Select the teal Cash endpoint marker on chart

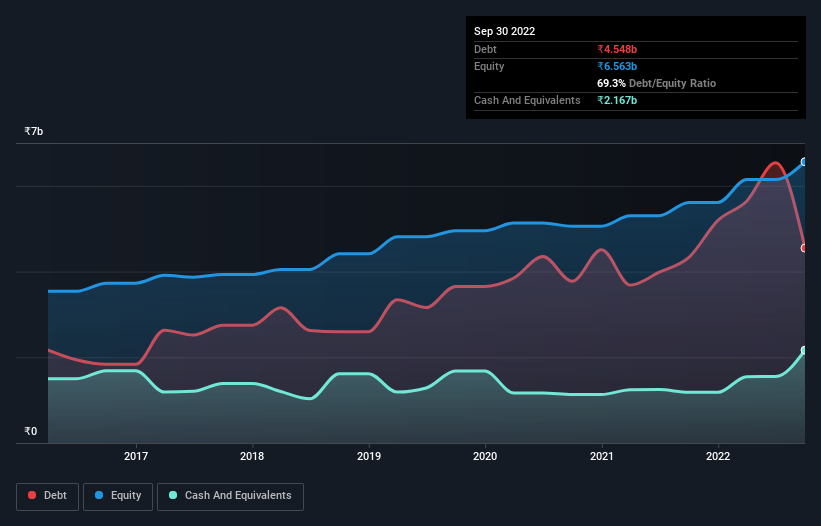pos(804,350)
